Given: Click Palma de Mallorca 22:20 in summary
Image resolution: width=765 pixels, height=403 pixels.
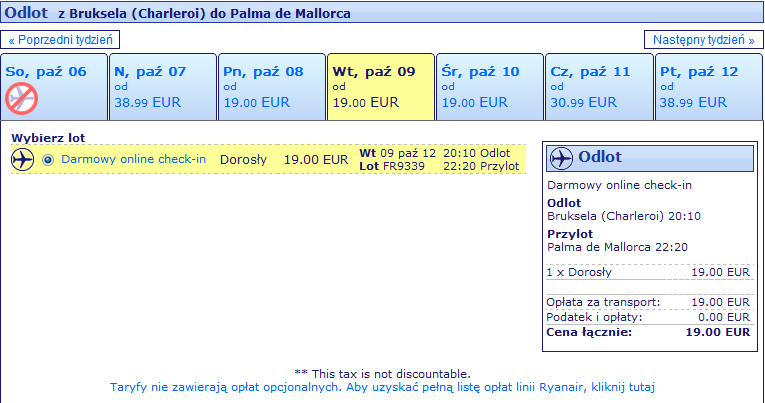Looking at the screenshot, I should (617, 247).
